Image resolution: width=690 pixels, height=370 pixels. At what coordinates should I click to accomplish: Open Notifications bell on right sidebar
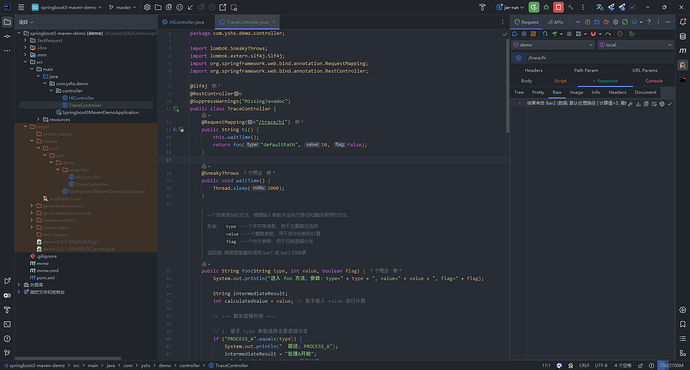click(x=683, y=22)
